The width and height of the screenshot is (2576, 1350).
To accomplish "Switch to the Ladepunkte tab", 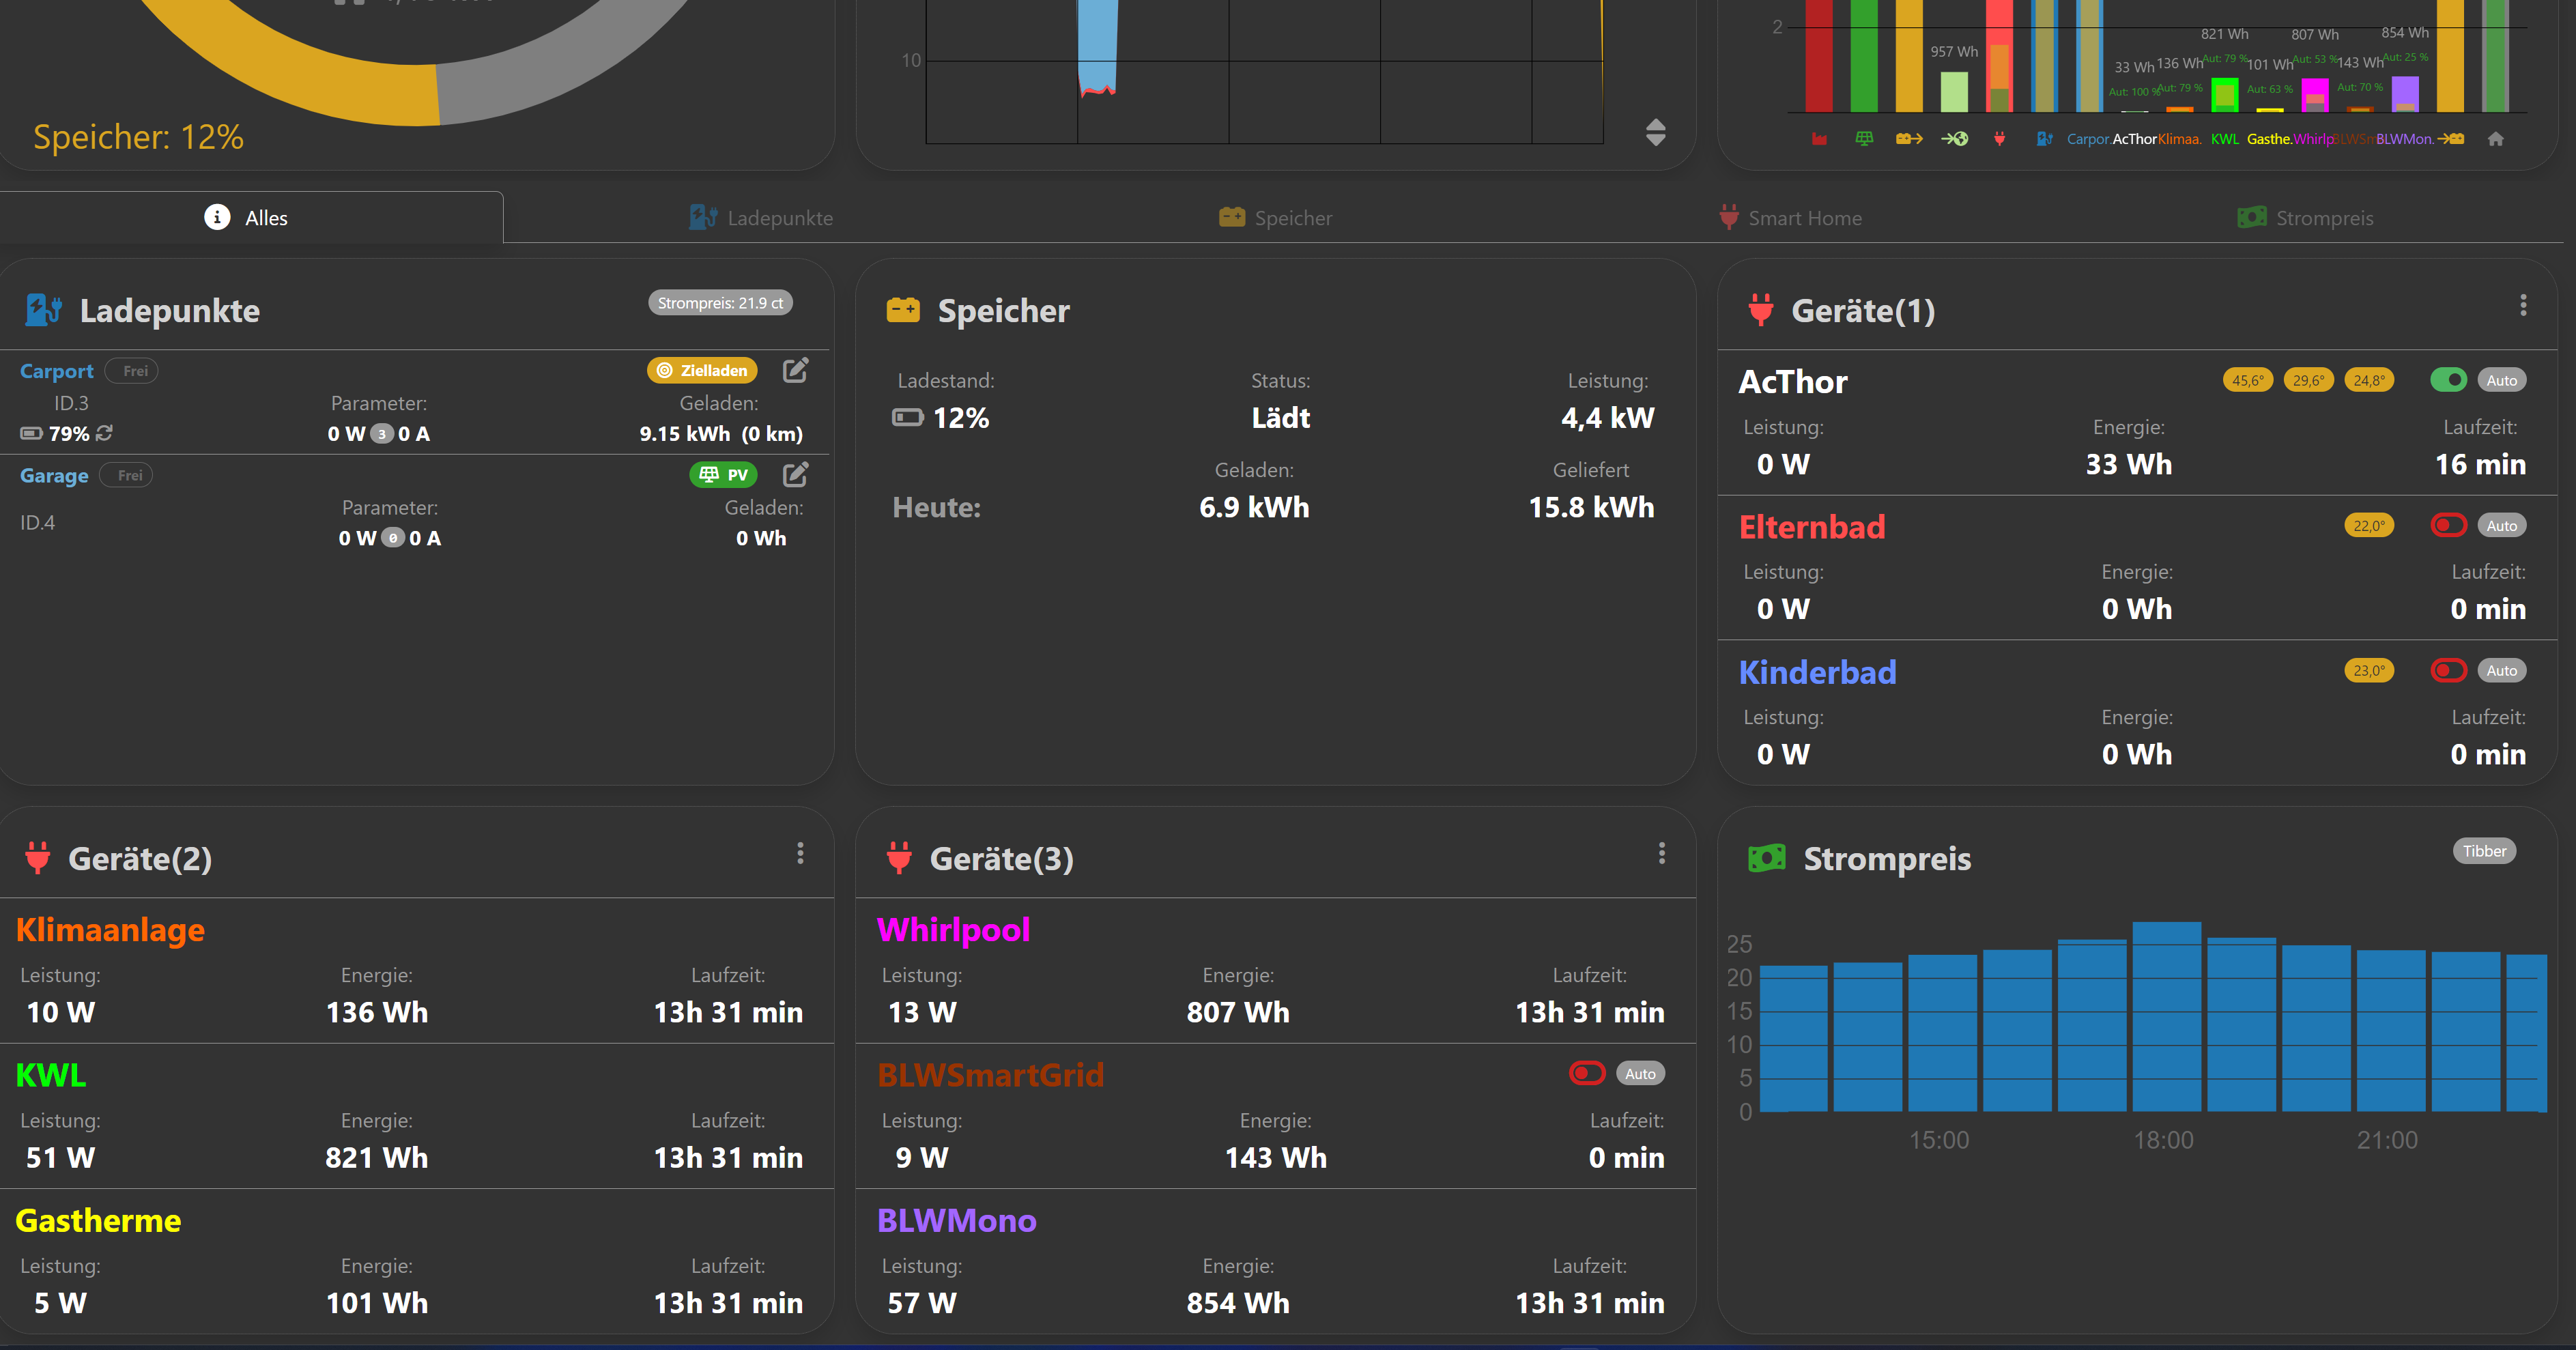I will pyautogui.click(x=761, y=218).
